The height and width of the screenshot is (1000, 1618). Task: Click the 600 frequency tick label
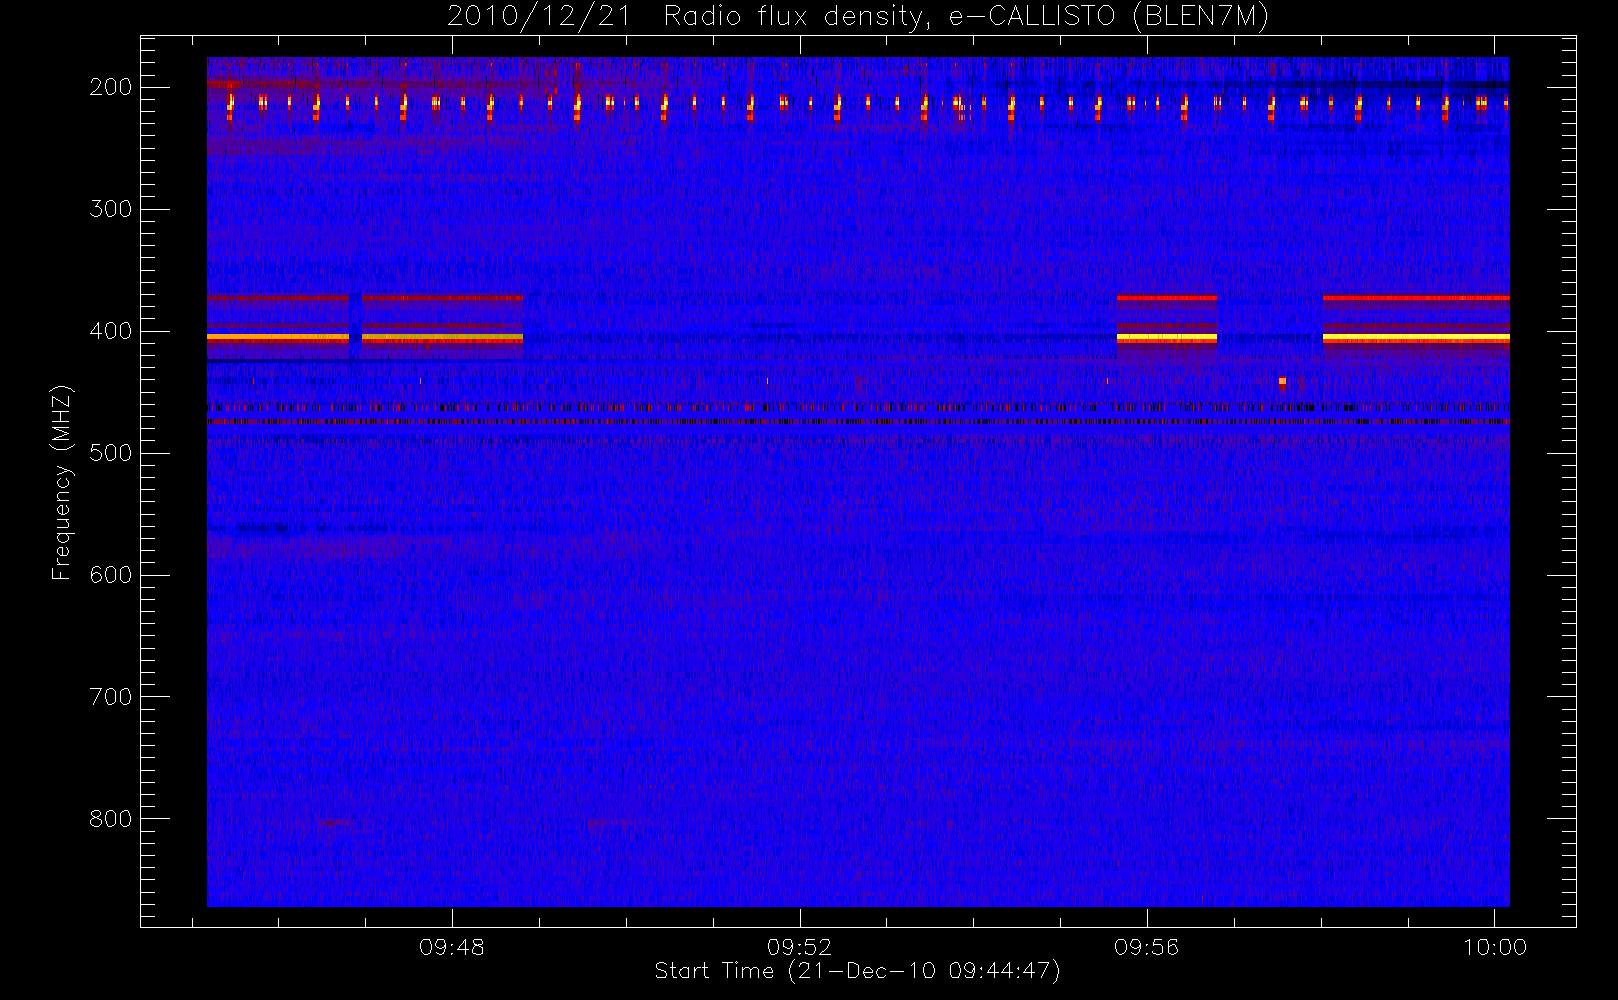(110, 575)
